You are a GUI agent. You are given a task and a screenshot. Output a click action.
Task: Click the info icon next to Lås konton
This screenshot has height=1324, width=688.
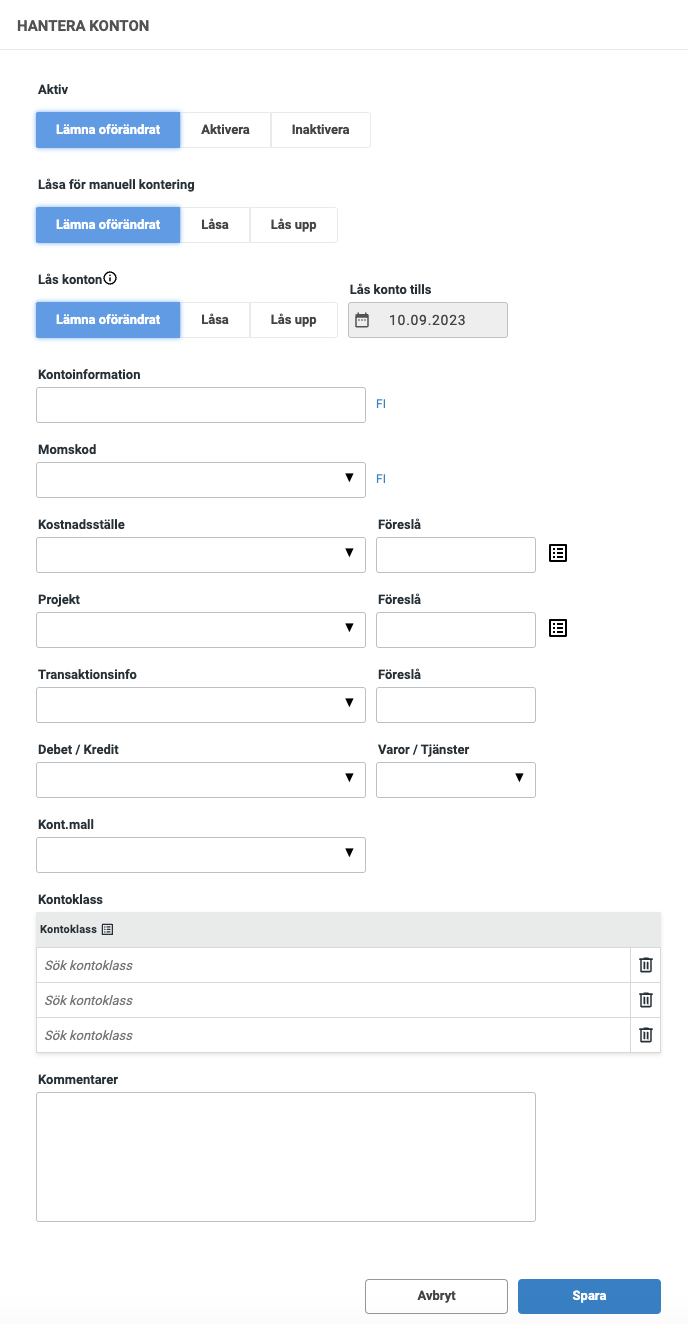point(111,279)
